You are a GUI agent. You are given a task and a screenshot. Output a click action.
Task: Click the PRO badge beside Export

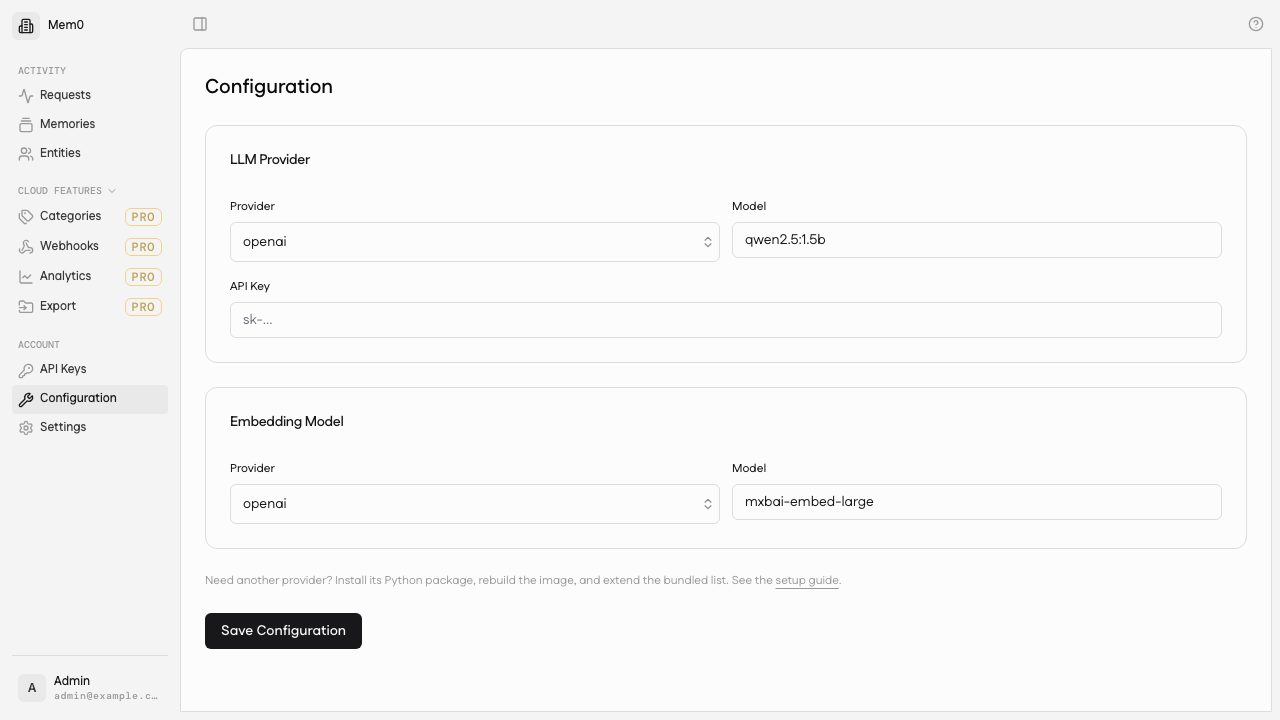(x=143, y=307)
